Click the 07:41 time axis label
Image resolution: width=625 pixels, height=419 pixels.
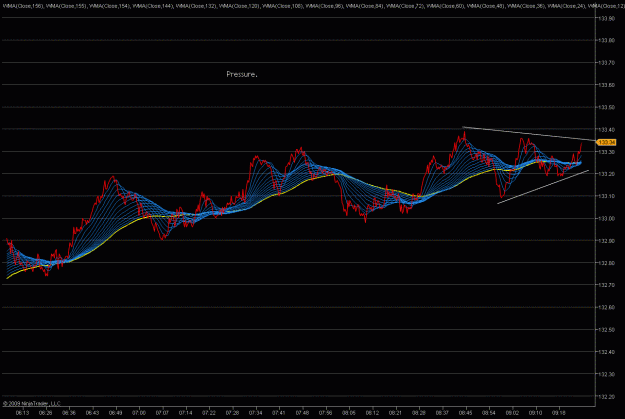tap(279, 413)
